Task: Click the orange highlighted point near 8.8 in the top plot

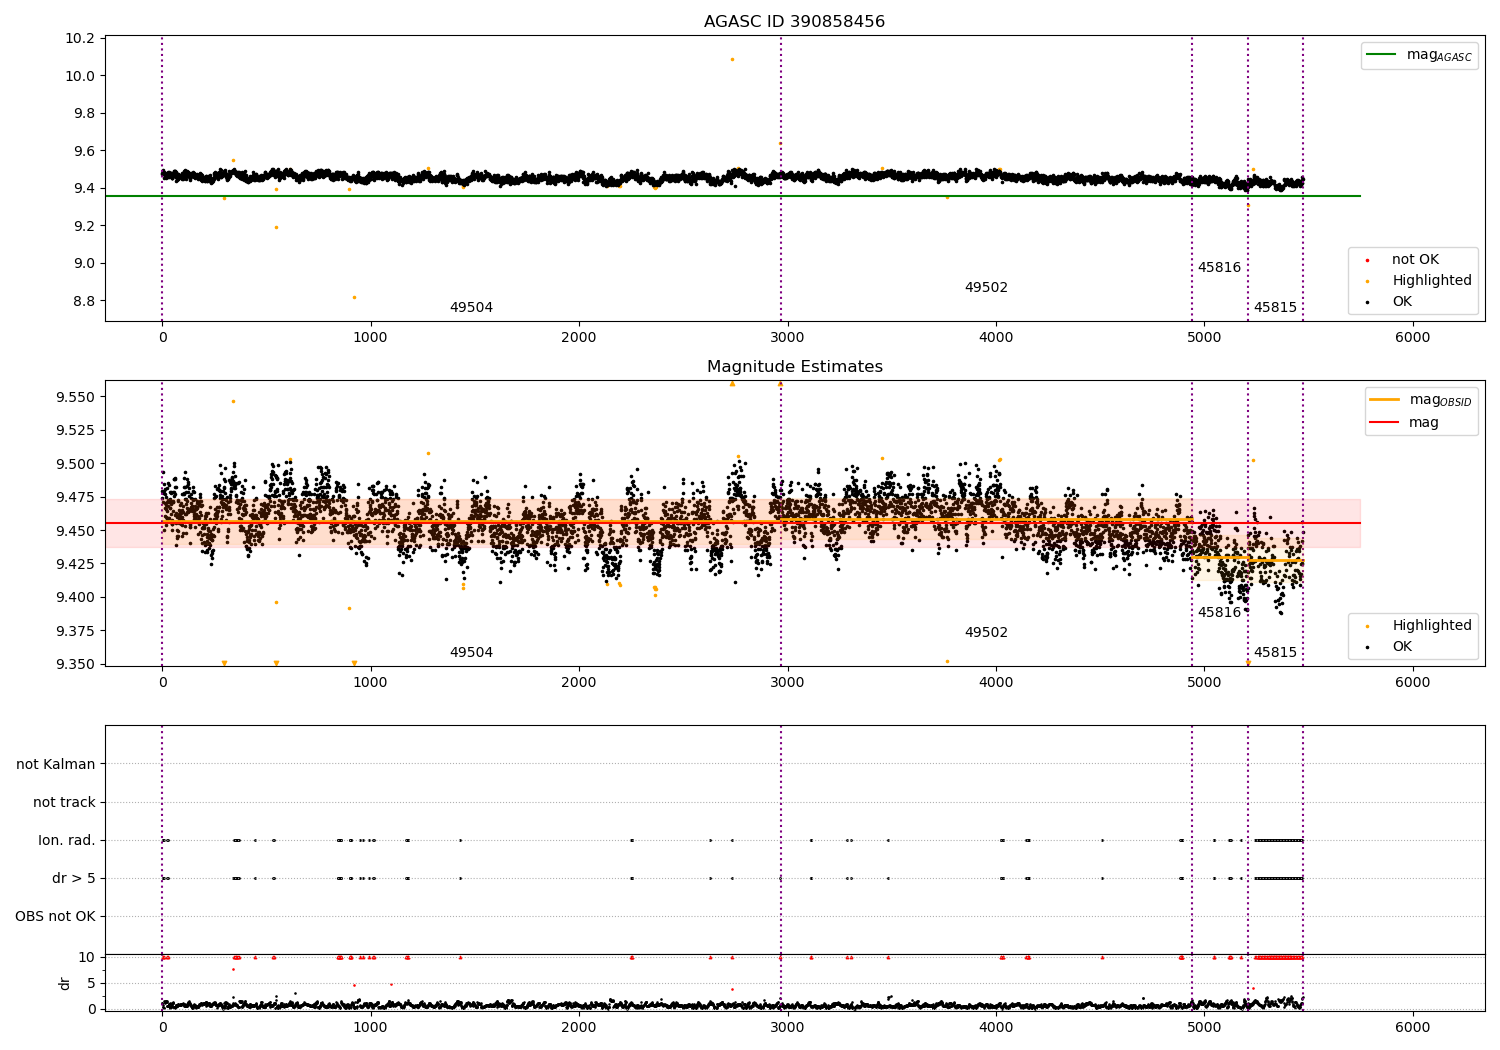Action: [x=354, y=297]
